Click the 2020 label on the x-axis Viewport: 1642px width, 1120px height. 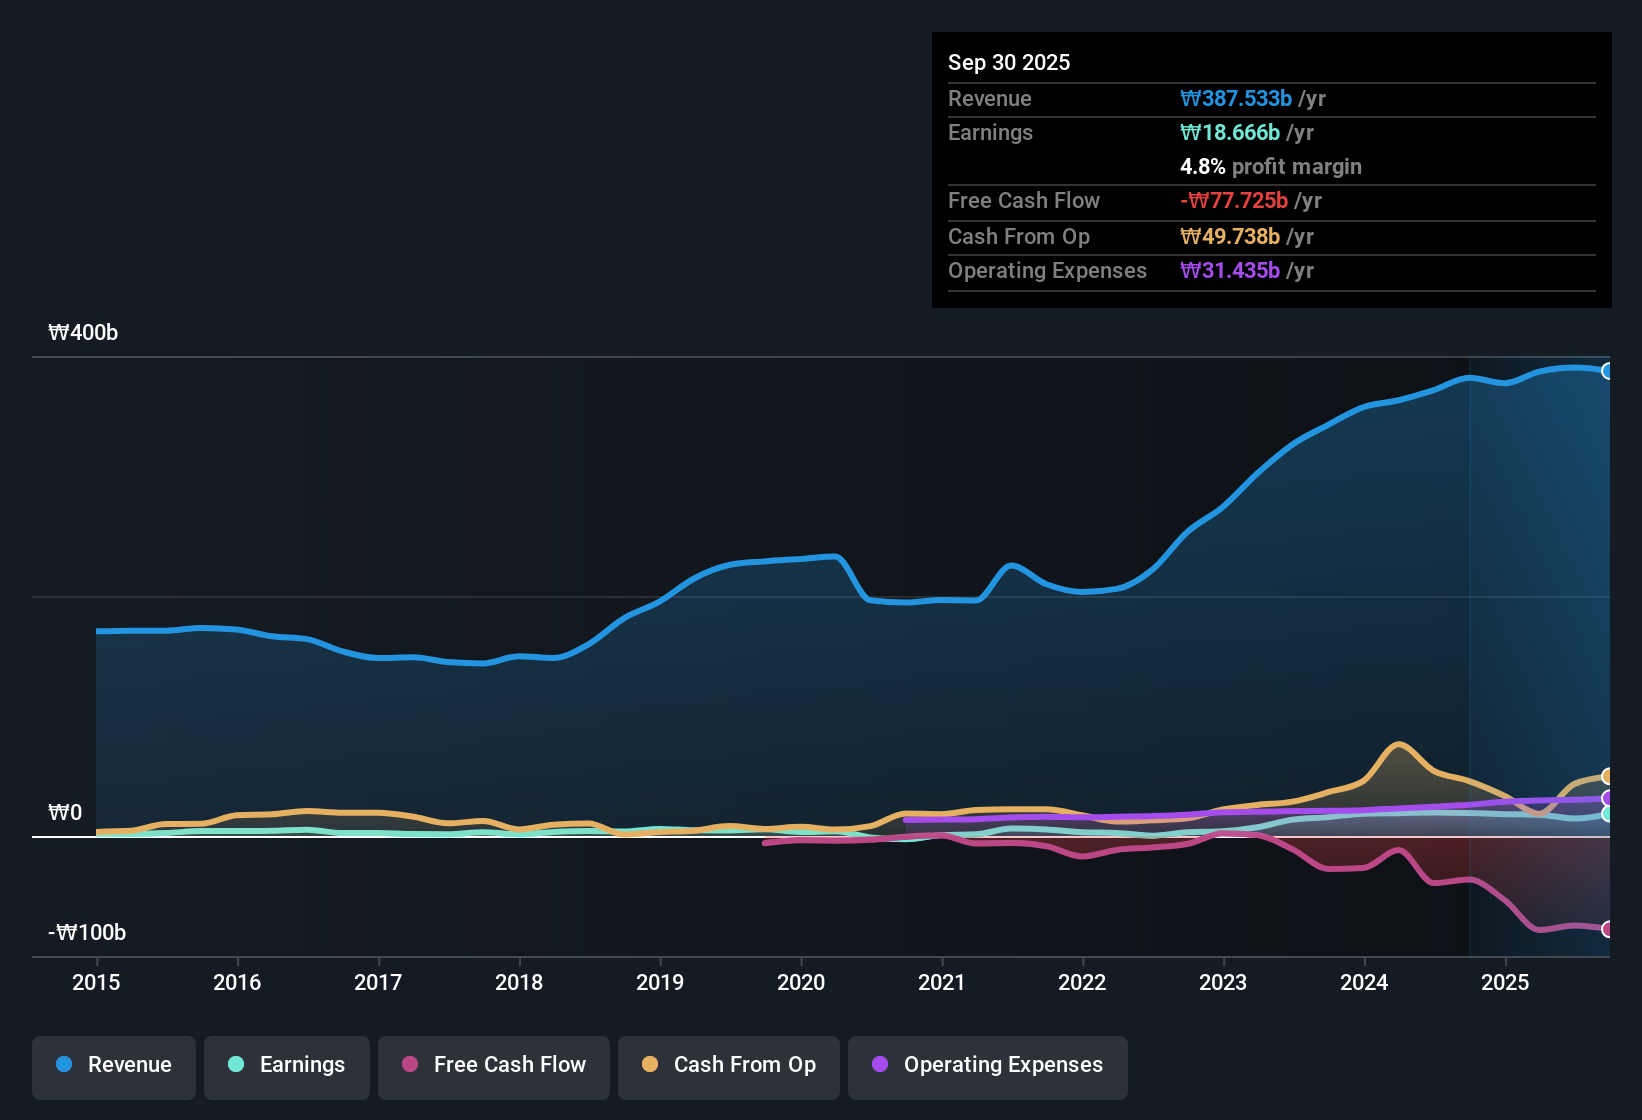coord(800,983)
